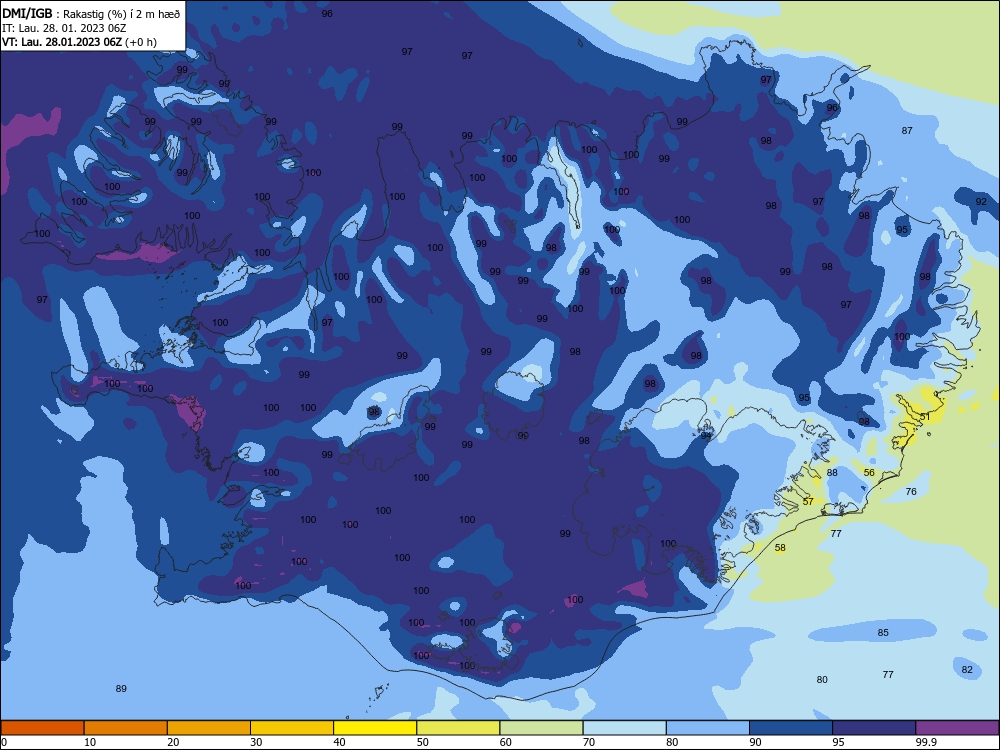Image resolution: width=1000 pixels, height=750 pixels.
Task: Click the 'DMI/IGB : Rakastig (%)' title line
Action: coord(92,14)
